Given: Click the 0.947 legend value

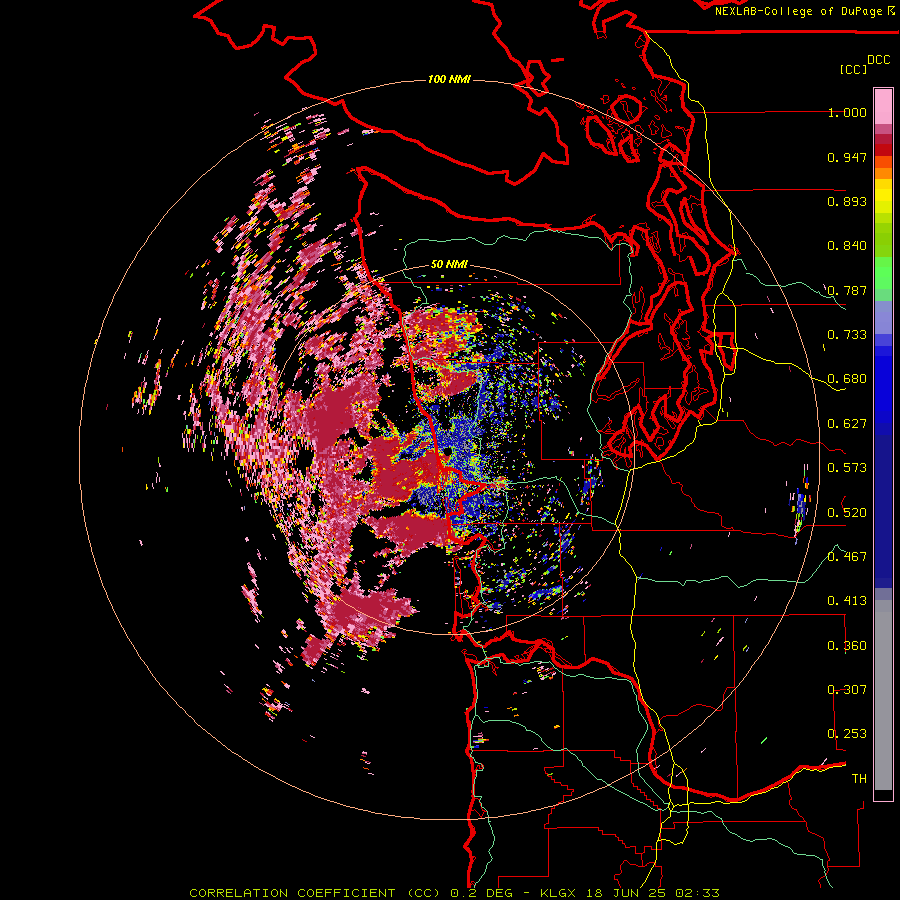Looking at the screenshot, I should pyautogui.click(x=847, y=157).
